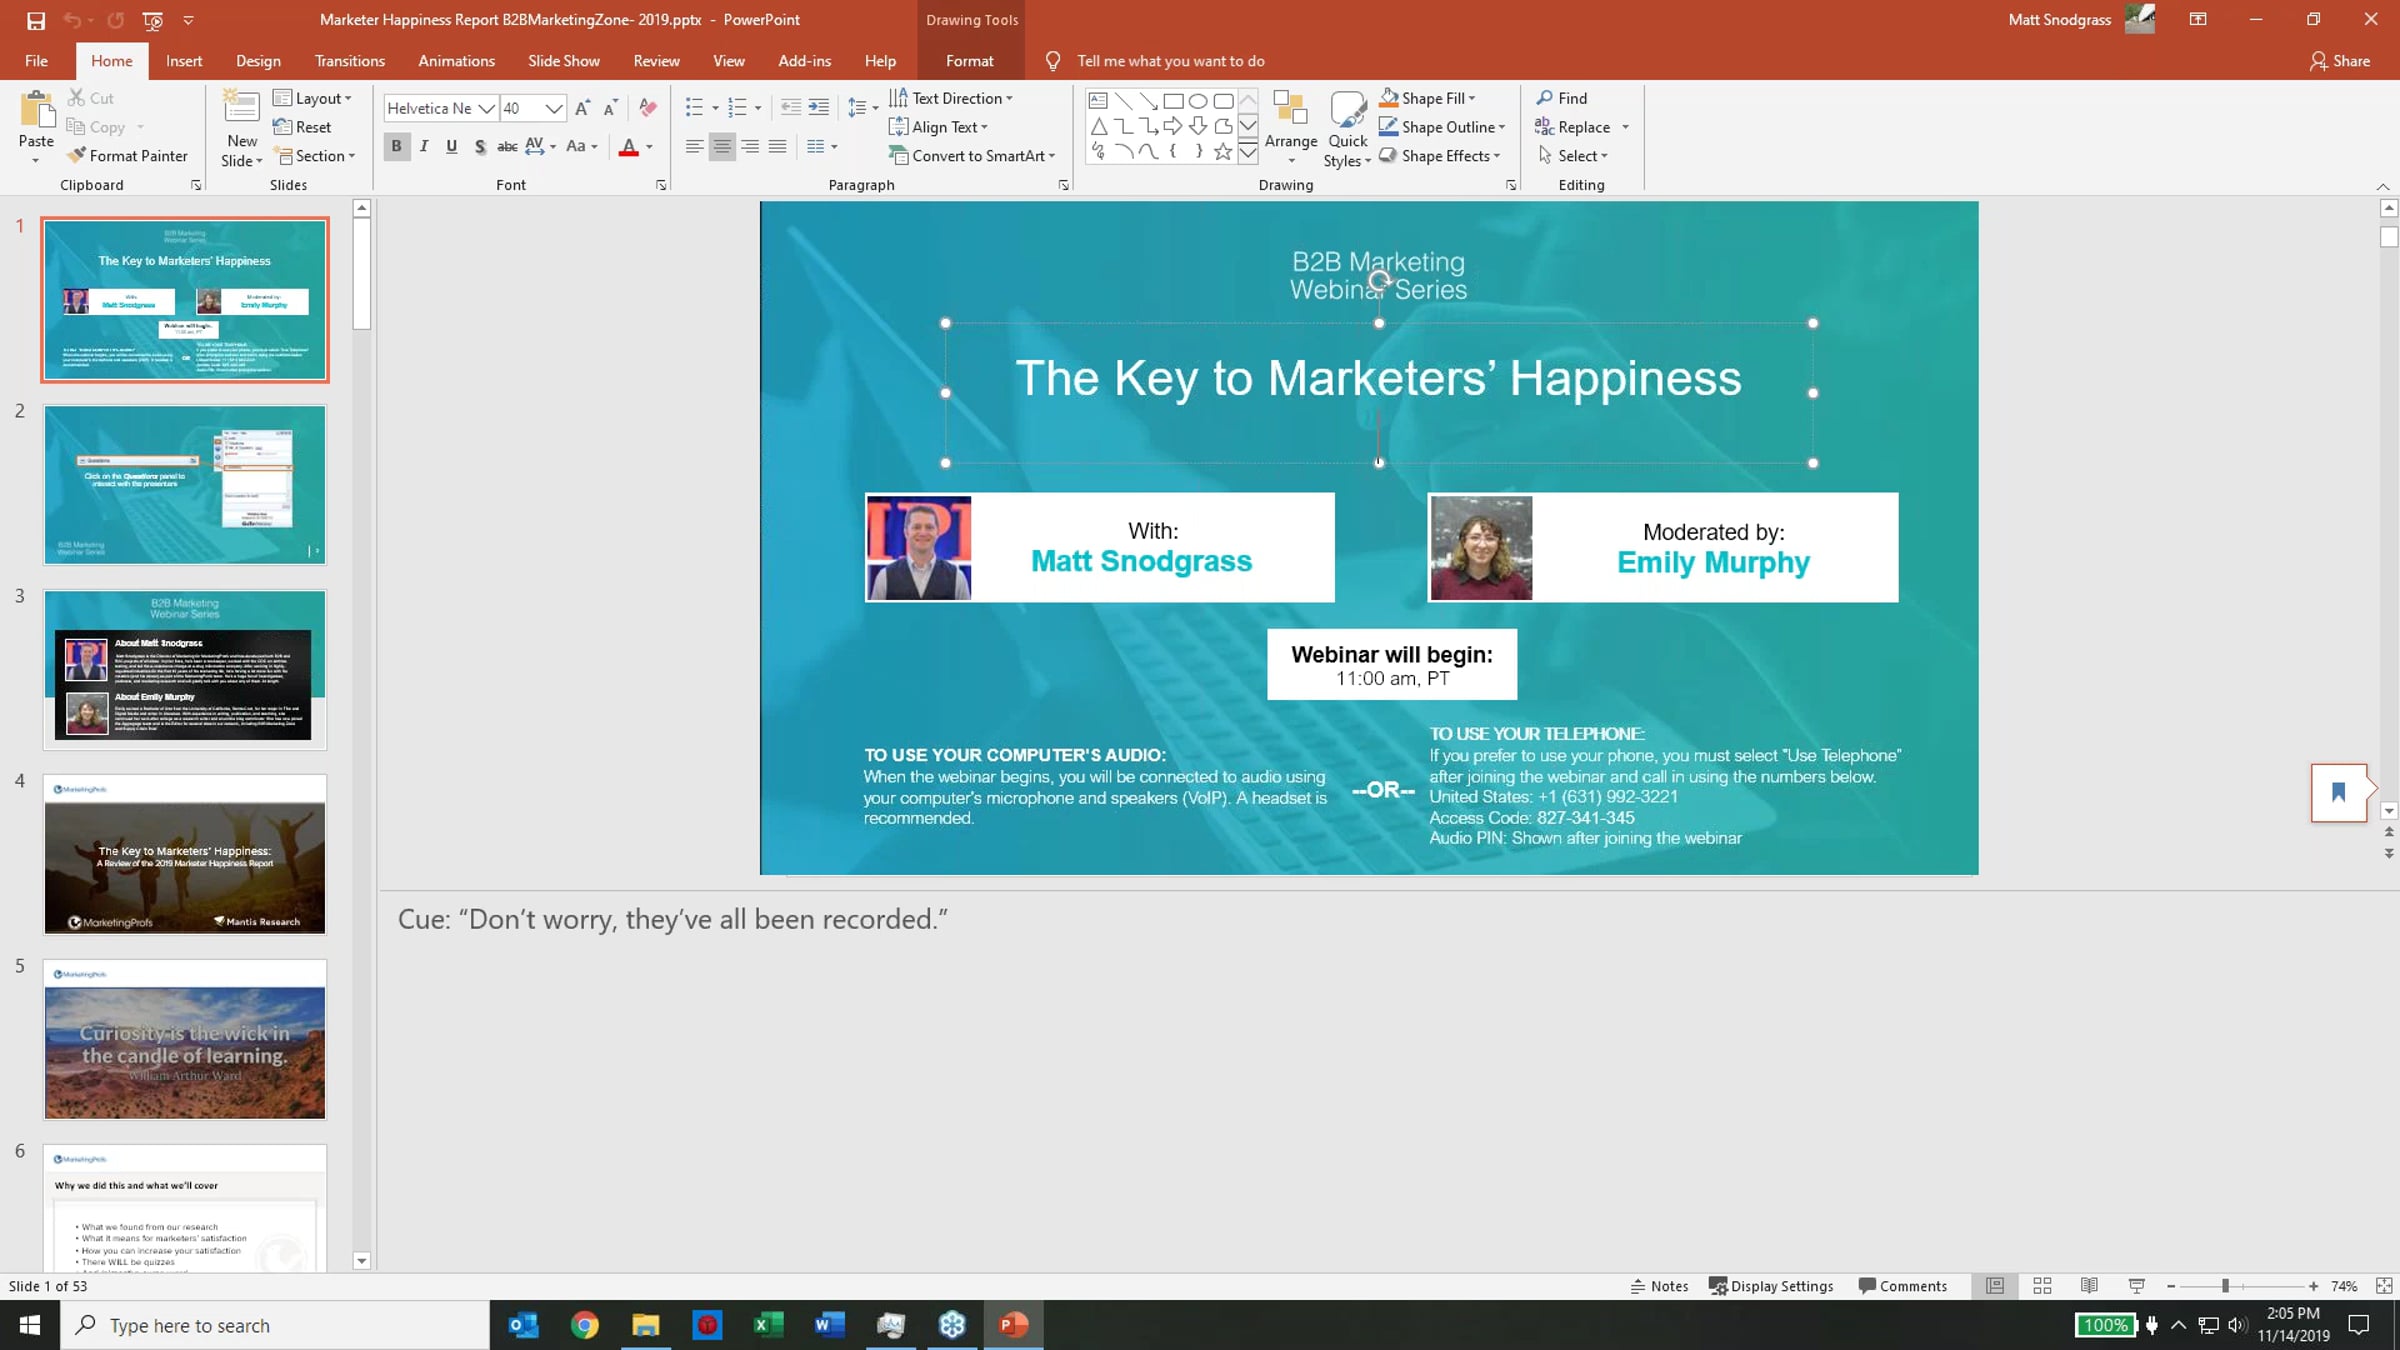Toggle Bold formatting
This screenshot has width=2400, height=1350.
tap(396, 147)
